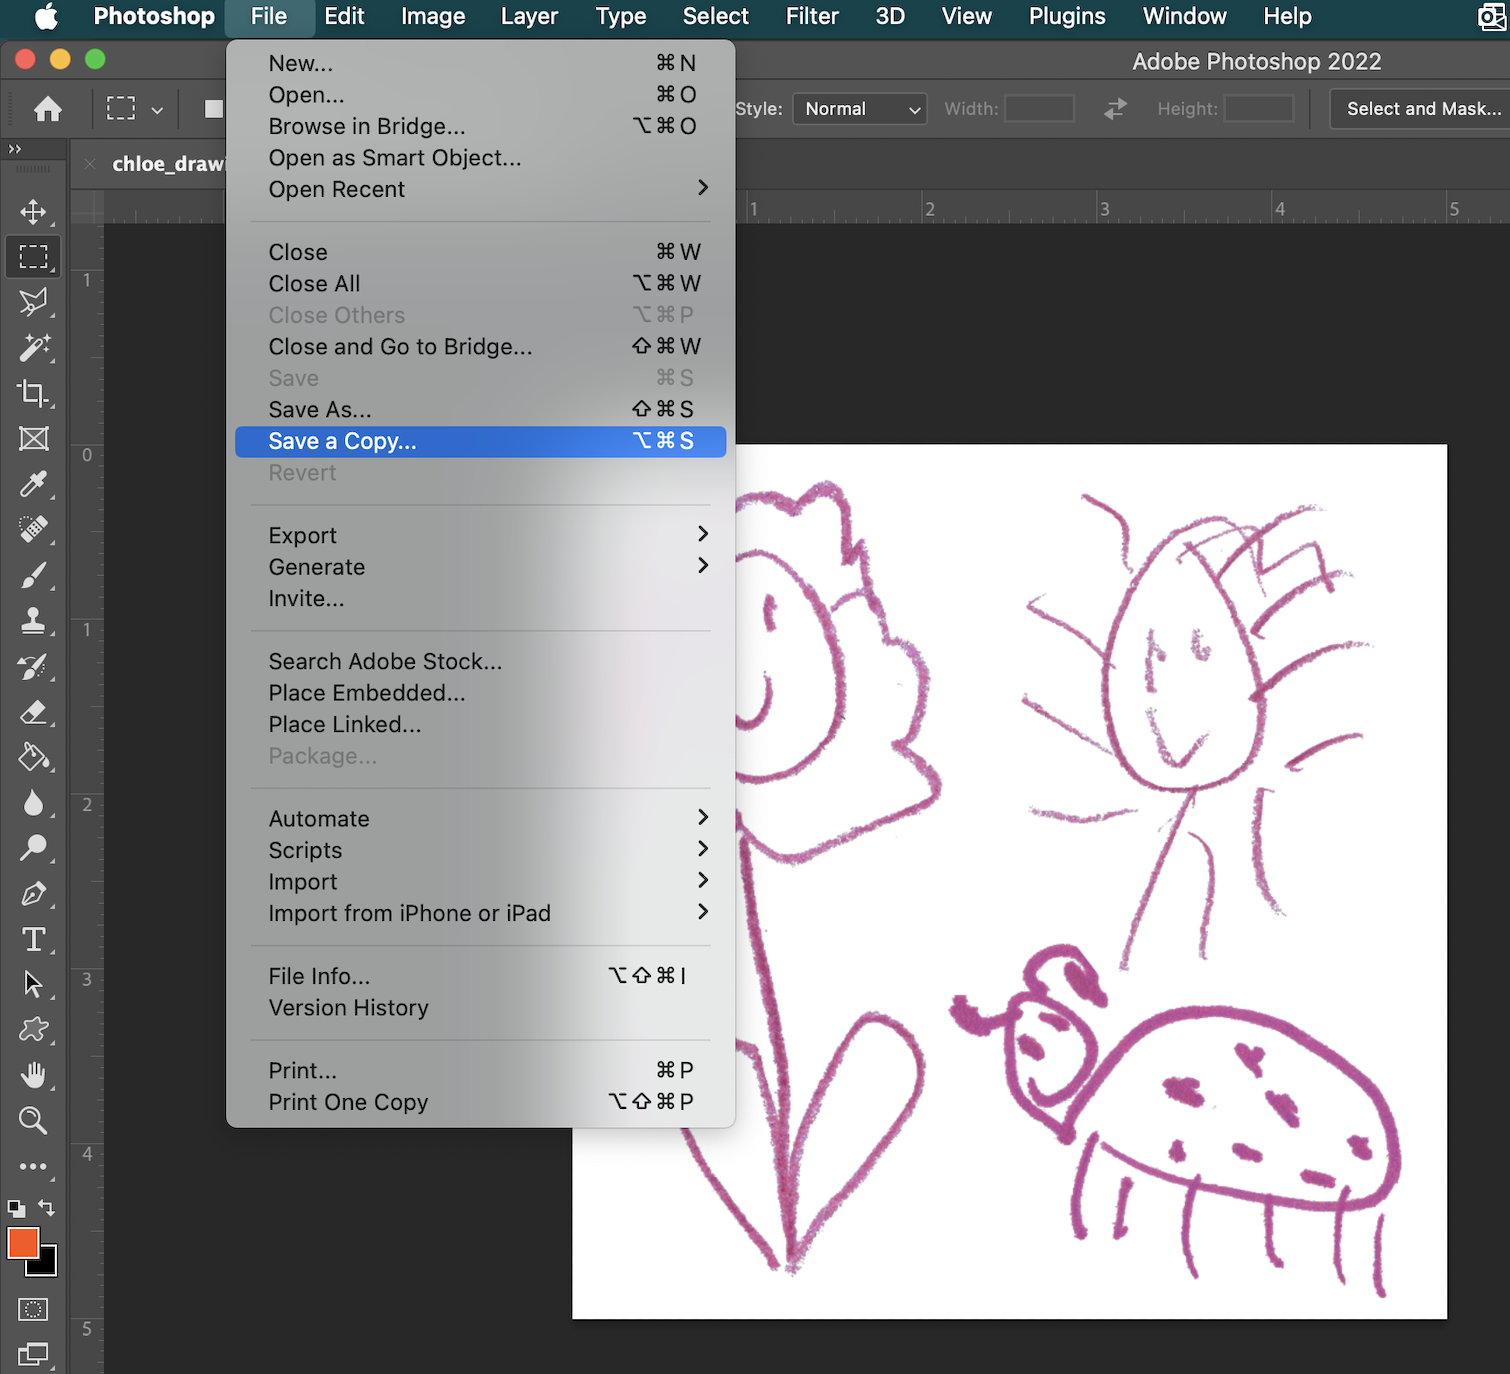
Task: Open the Style dropdown showing Normal
Action: coord(858,109)
